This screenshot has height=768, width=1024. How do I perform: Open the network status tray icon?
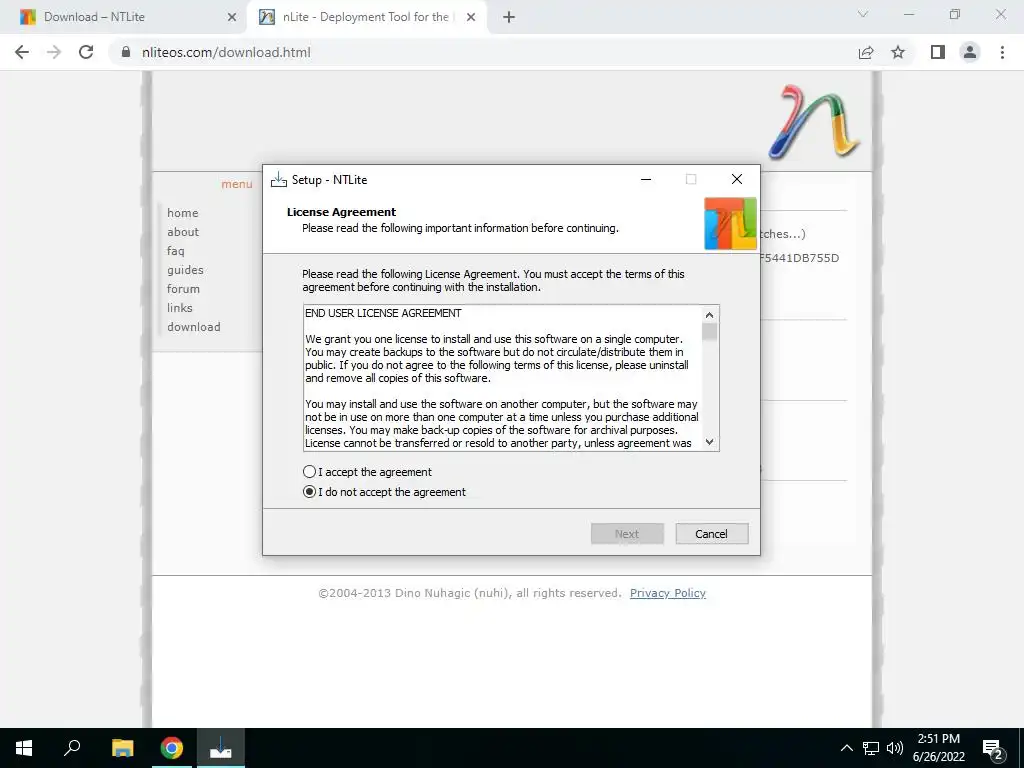pyautogui.click(x=871, y=748)
